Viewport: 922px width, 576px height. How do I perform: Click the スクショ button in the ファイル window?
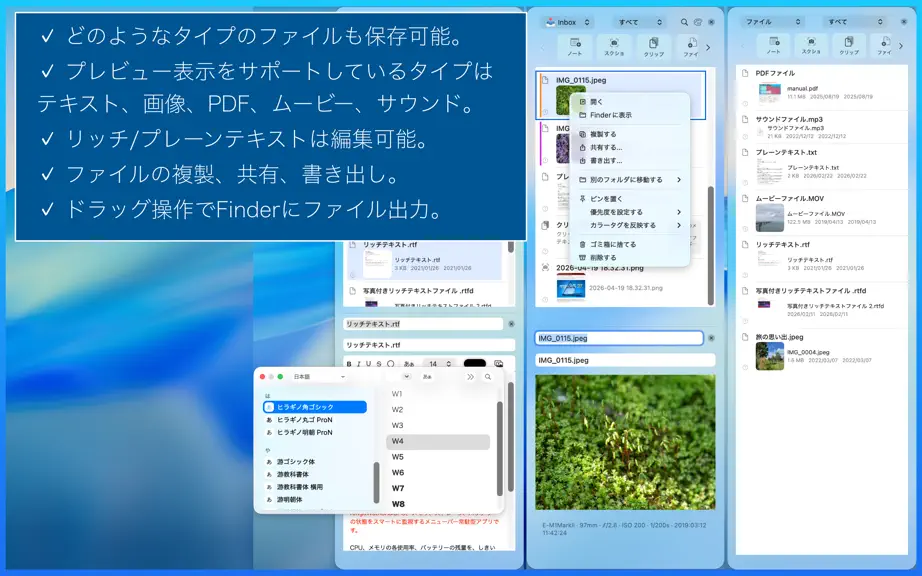(x=811, y=46)
